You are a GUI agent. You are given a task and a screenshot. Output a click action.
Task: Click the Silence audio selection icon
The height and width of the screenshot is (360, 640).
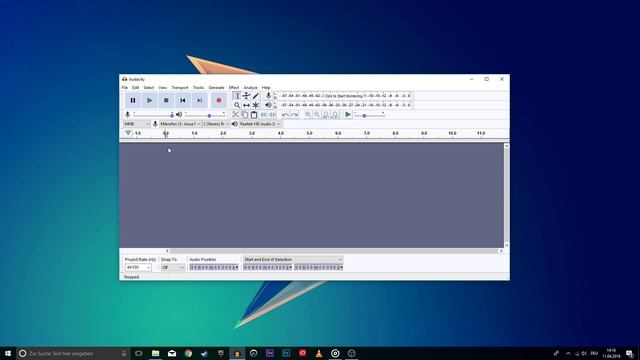tap(272, 115)
